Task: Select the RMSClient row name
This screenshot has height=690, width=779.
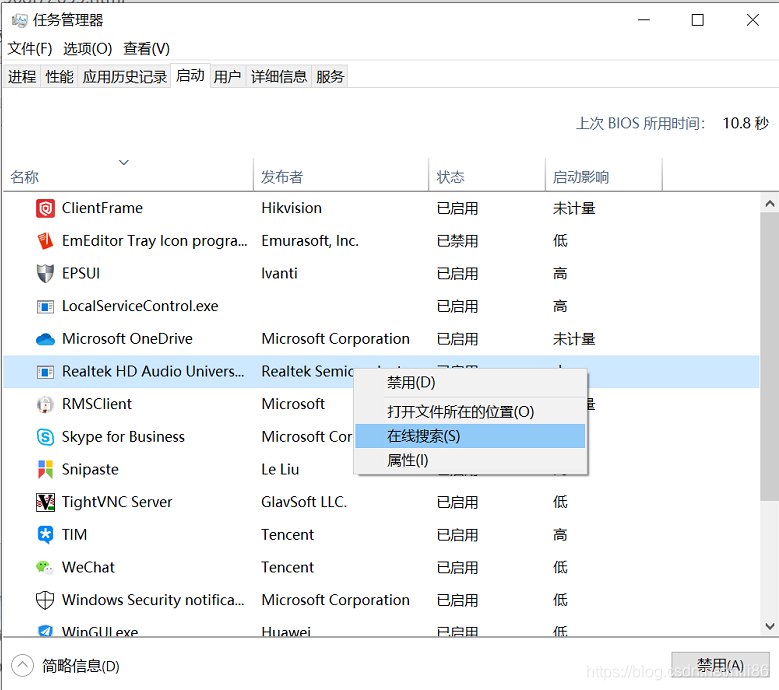Action: [97, 404]
